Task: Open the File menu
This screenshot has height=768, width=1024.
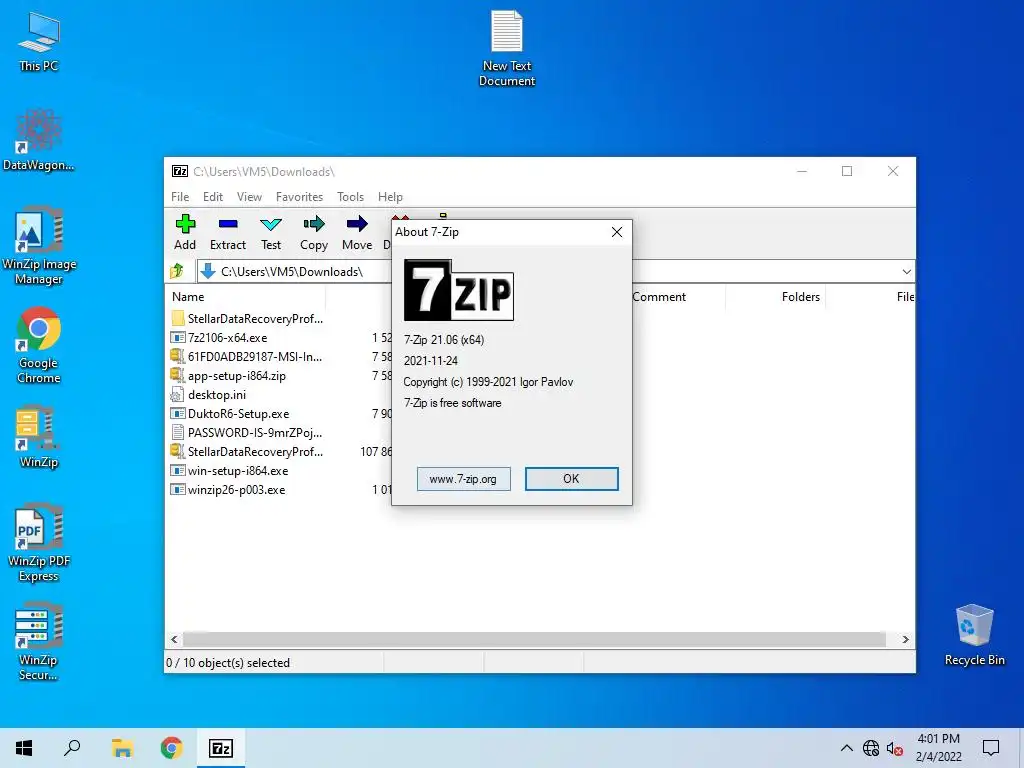Action: [180, 197]
